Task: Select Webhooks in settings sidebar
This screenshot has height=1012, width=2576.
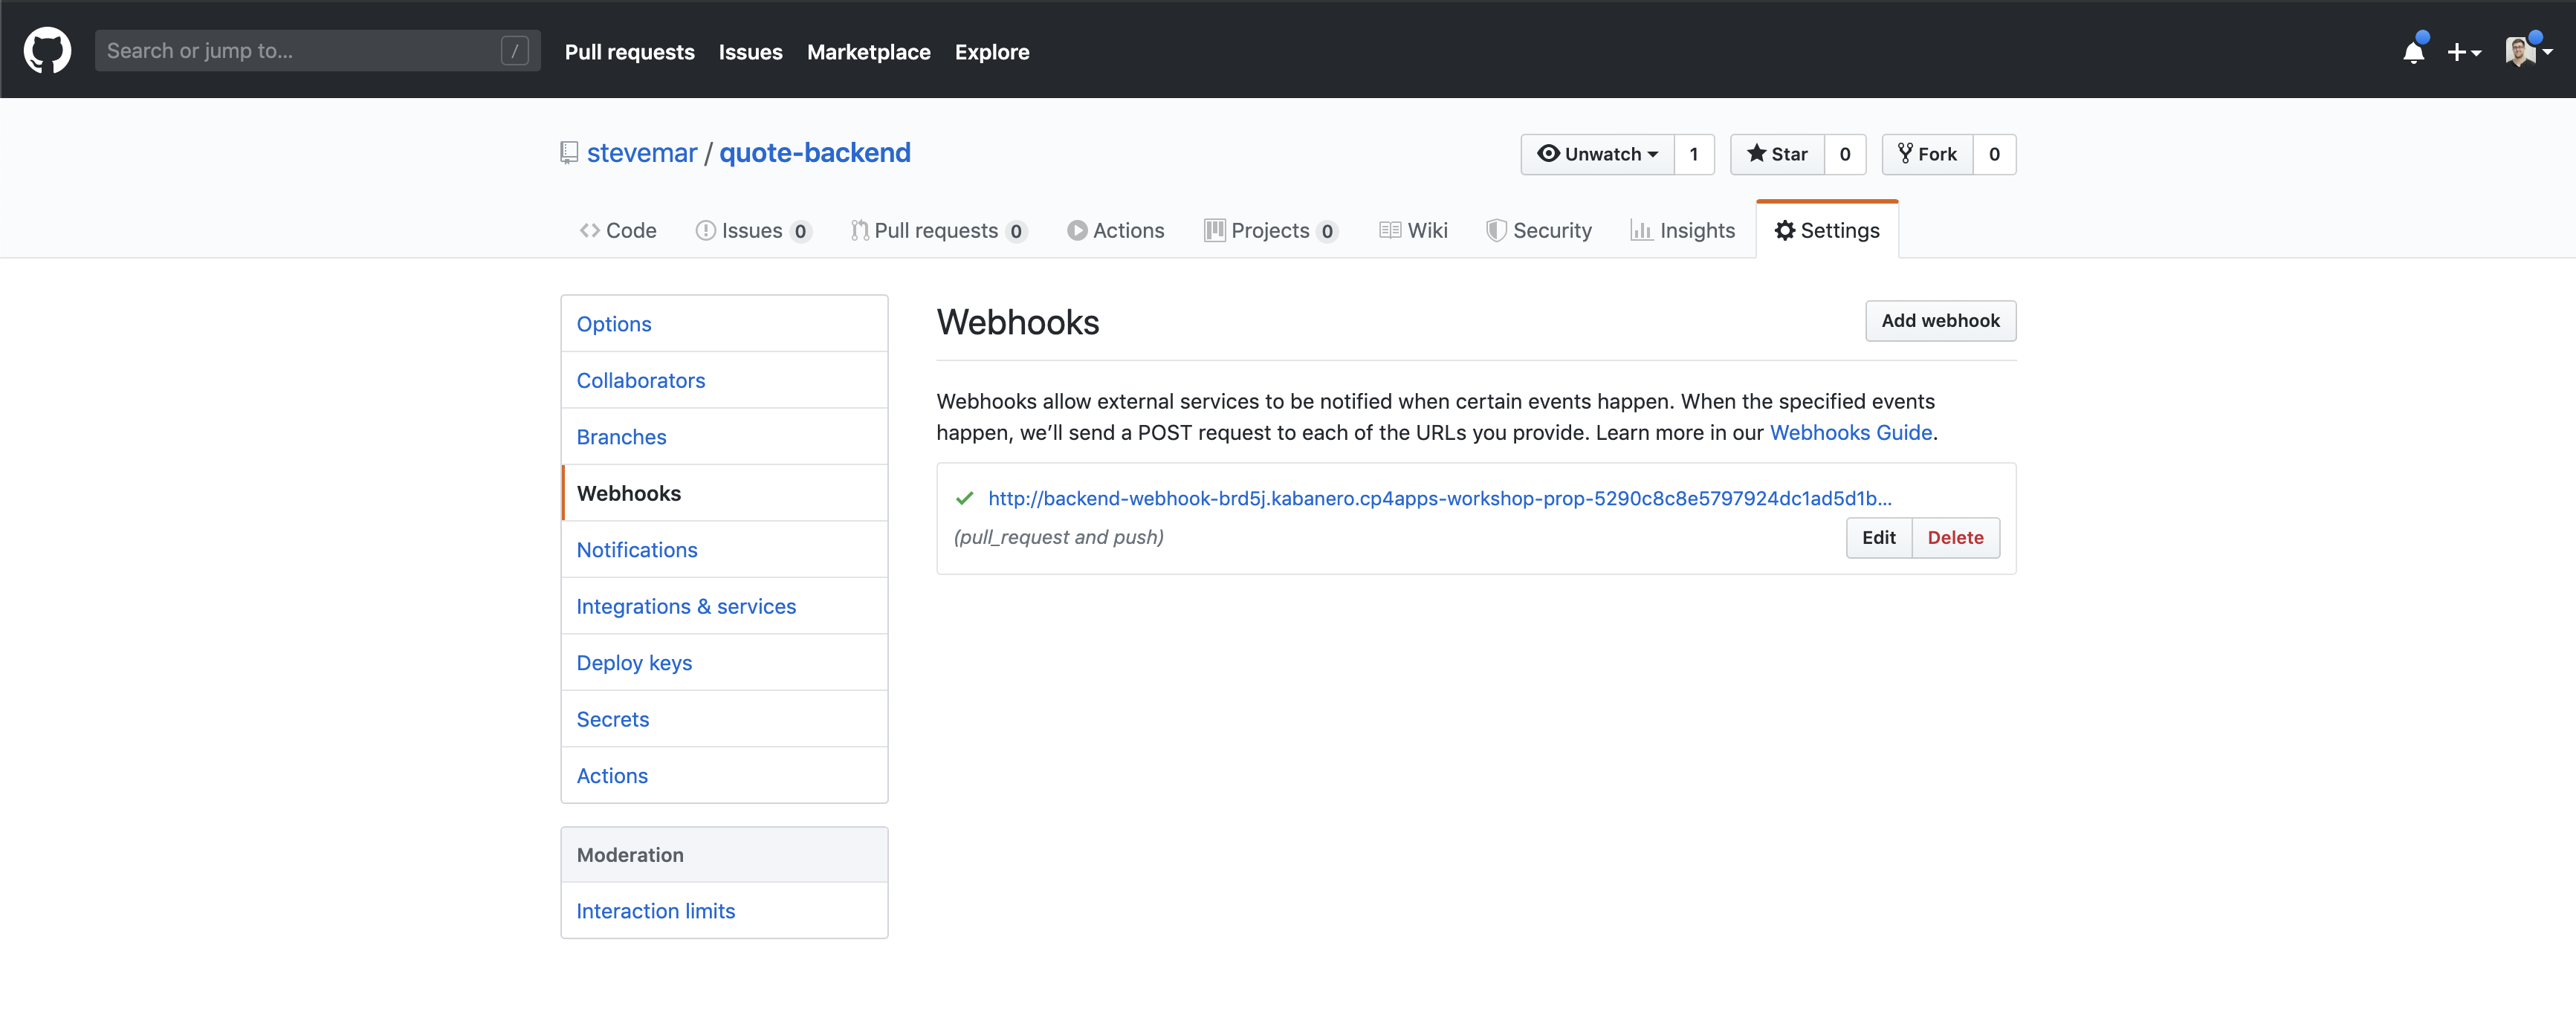Action: 724,493
